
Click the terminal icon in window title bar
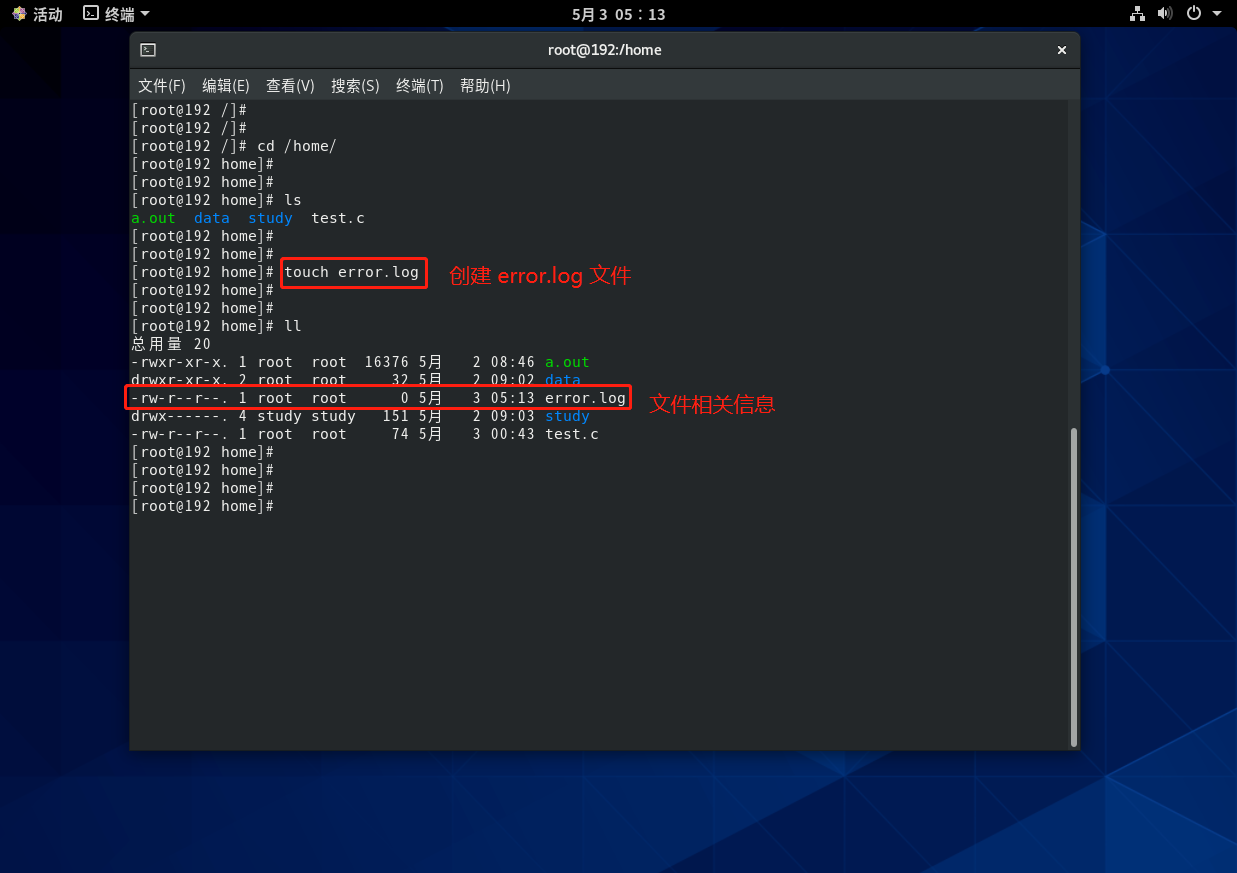coord(148,50)
